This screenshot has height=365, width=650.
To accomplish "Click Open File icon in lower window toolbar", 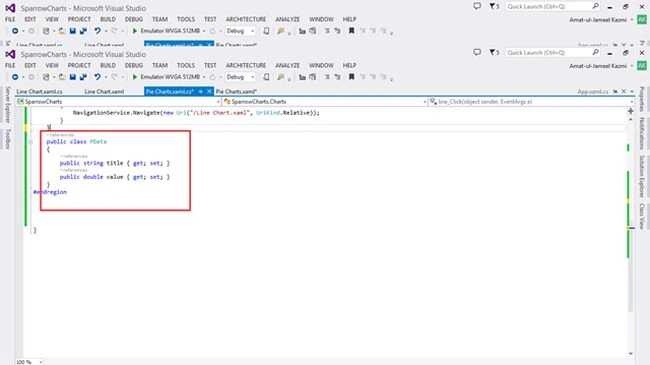I will [62, 77].
